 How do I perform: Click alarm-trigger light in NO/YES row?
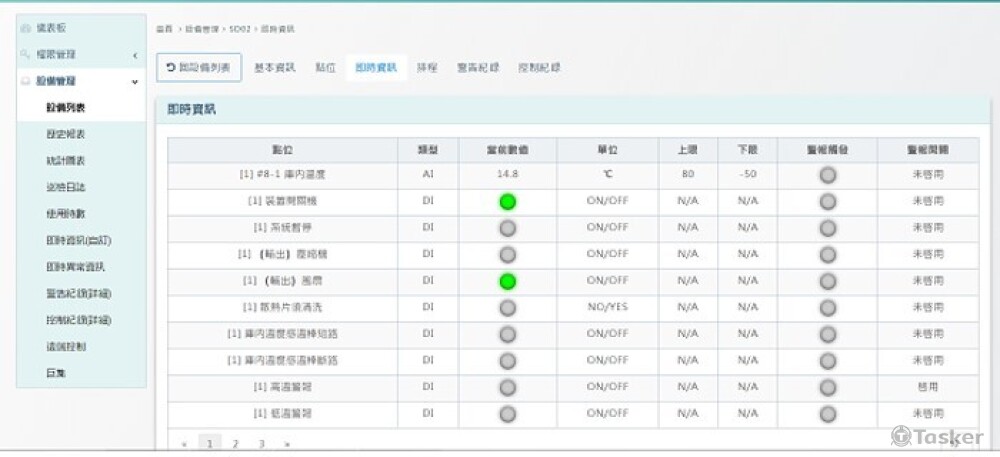[828, 308]
